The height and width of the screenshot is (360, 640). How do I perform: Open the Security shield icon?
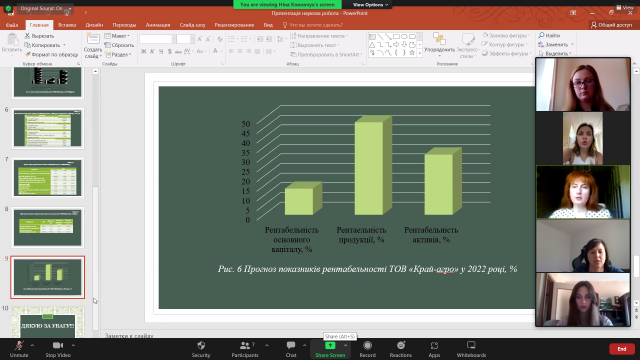click(201, 349)
